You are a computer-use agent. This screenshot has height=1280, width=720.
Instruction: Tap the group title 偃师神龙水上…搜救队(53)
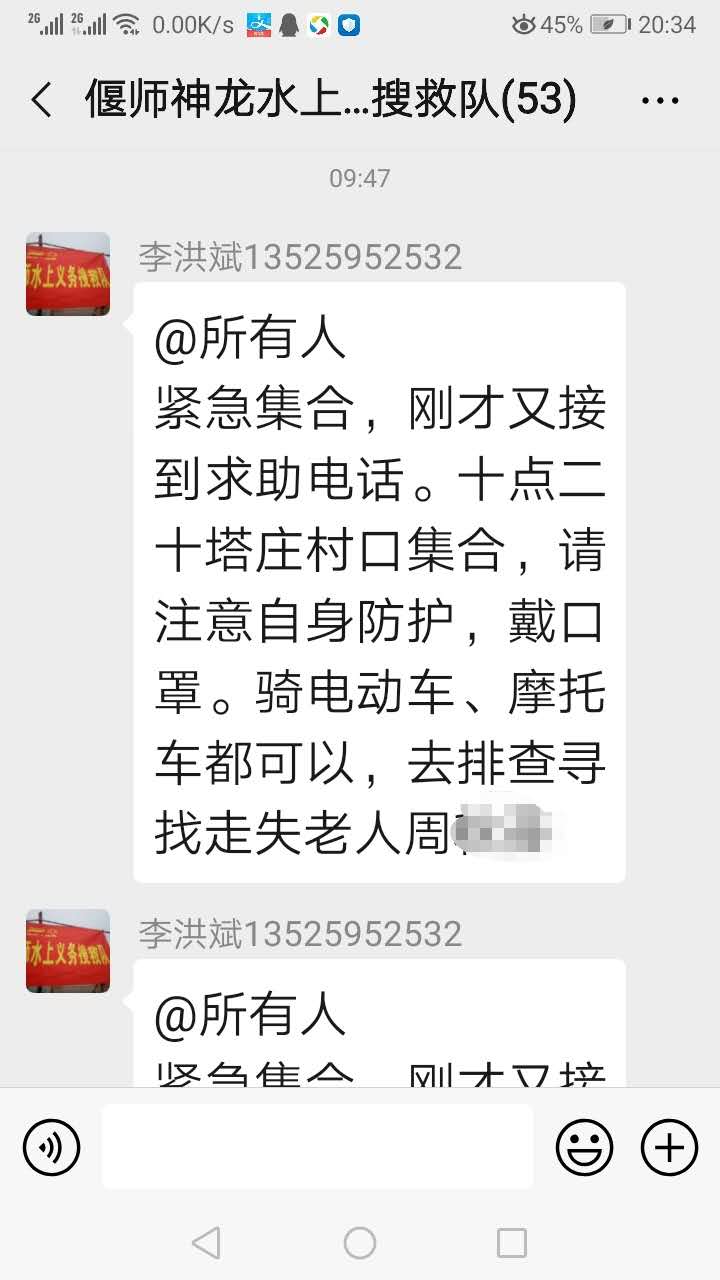[x=331, y=101]
